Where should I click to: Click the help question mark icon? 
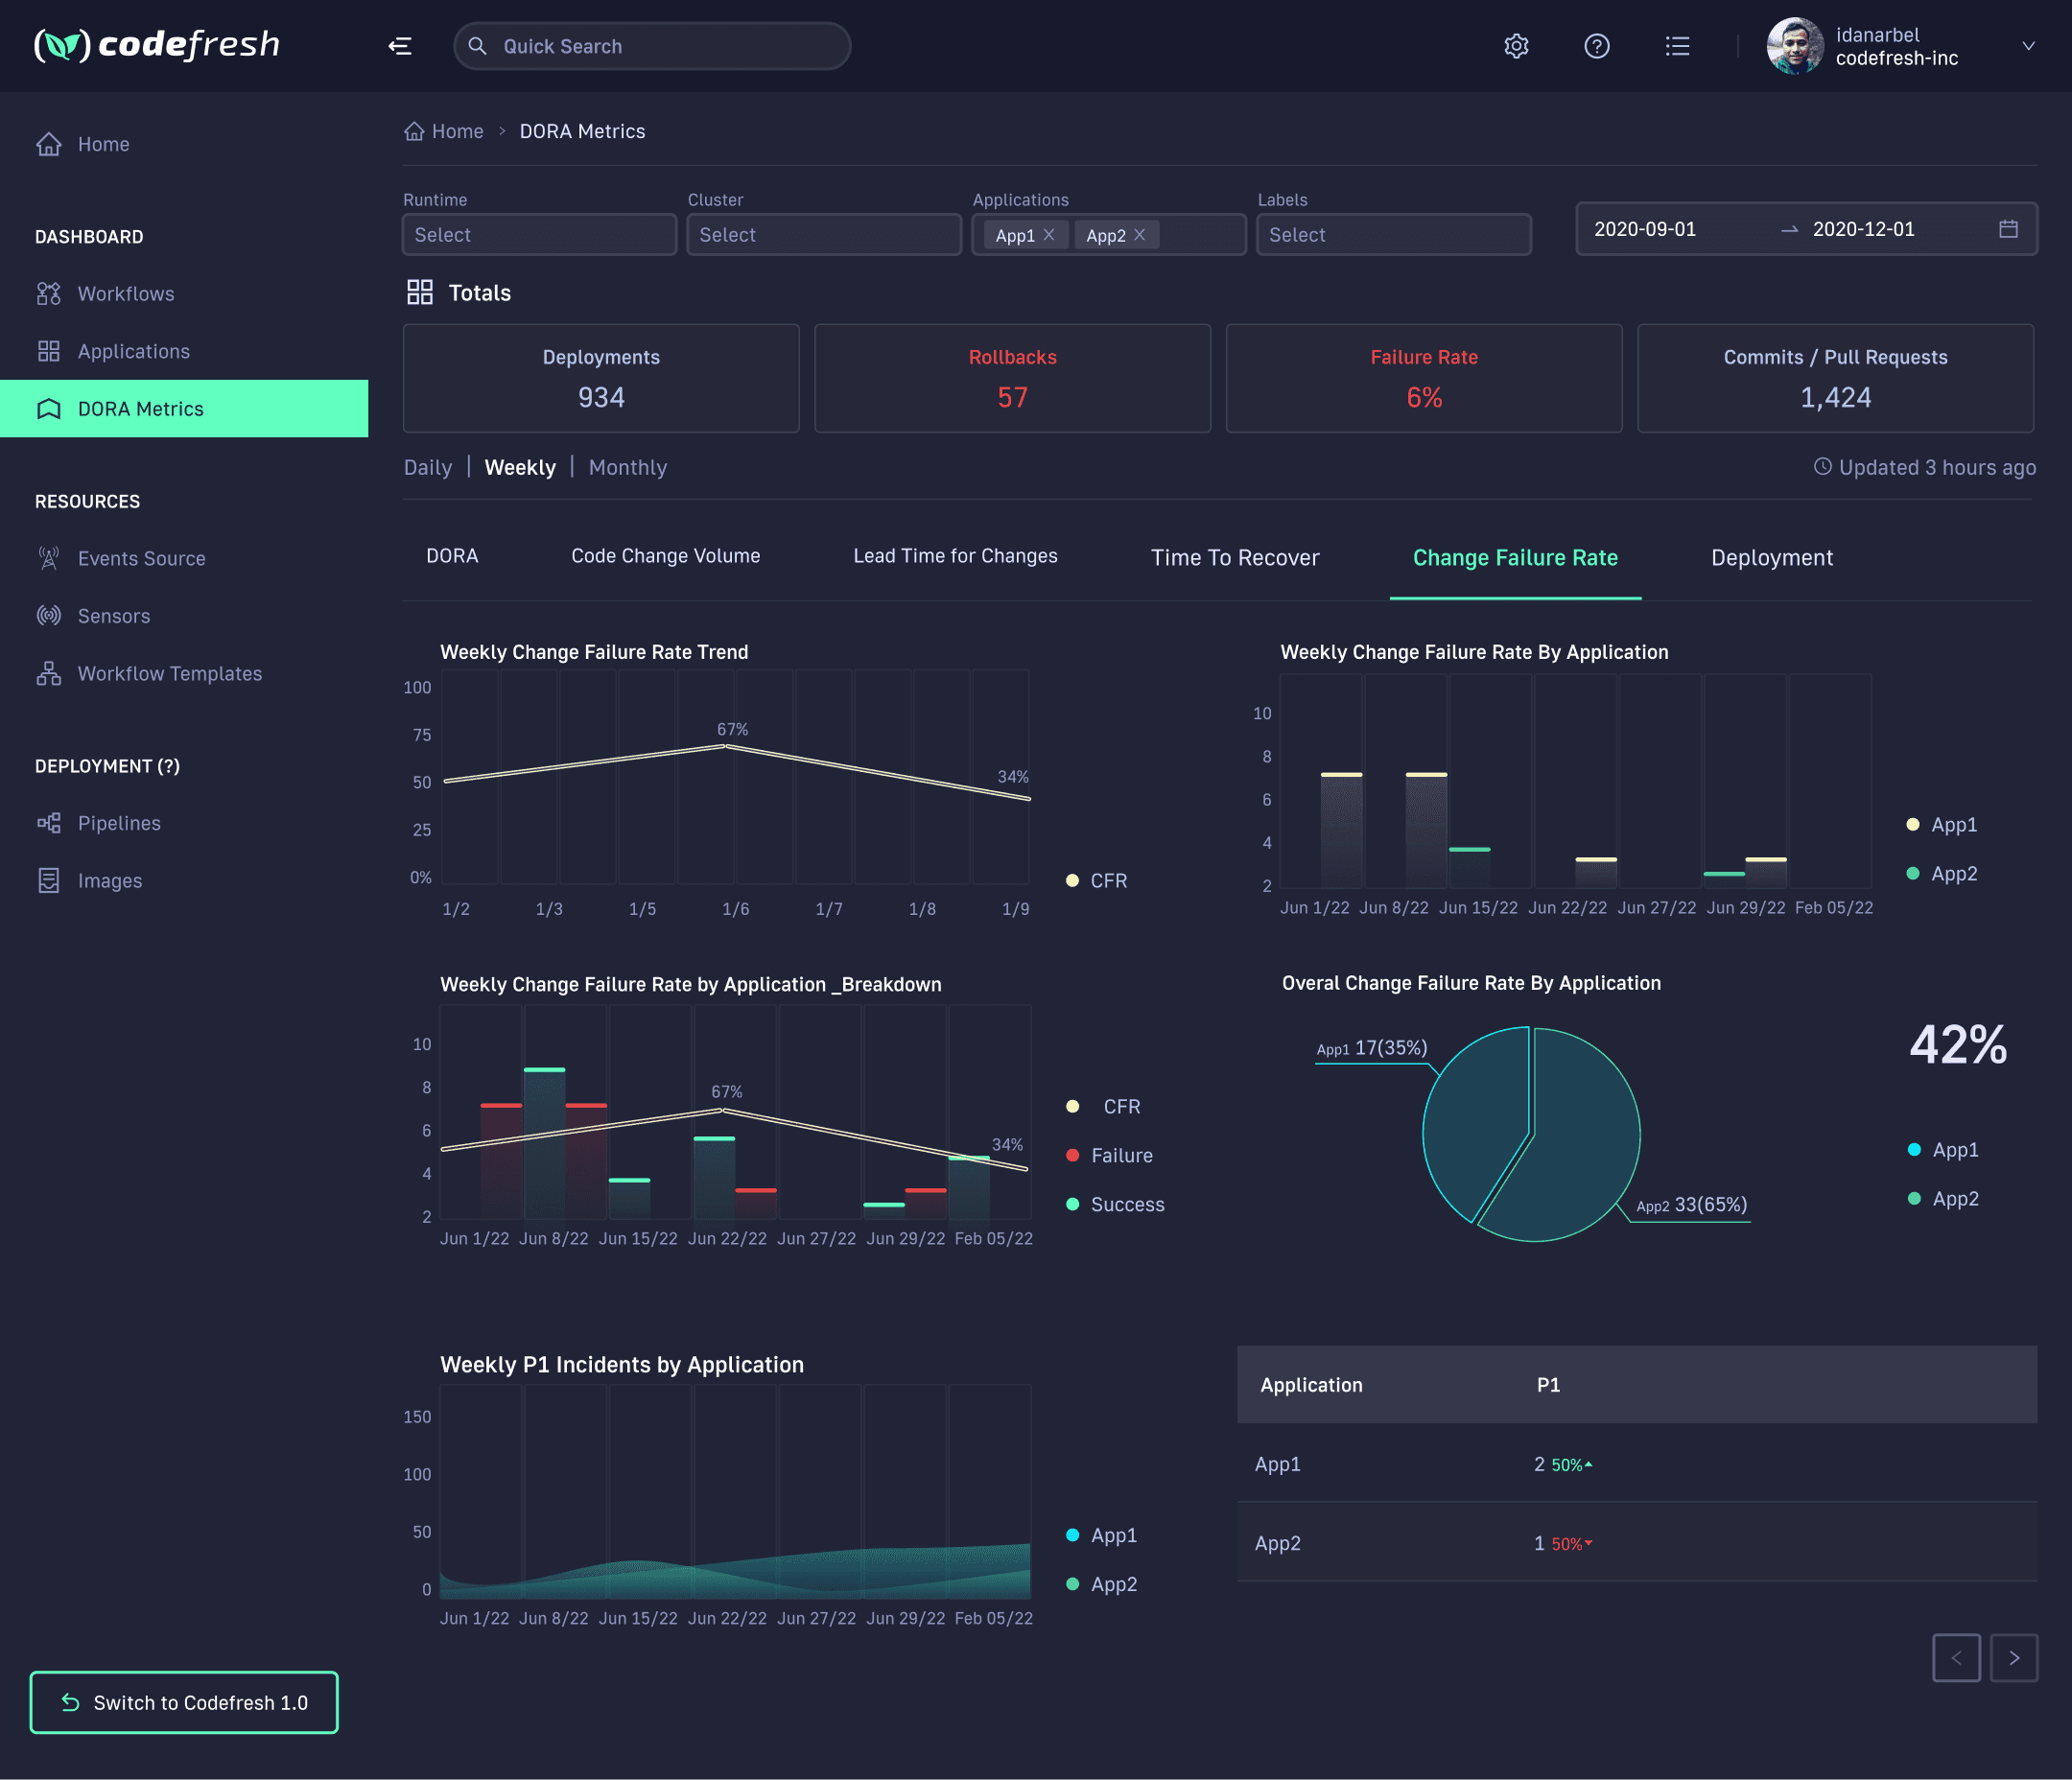[1596, 46]
